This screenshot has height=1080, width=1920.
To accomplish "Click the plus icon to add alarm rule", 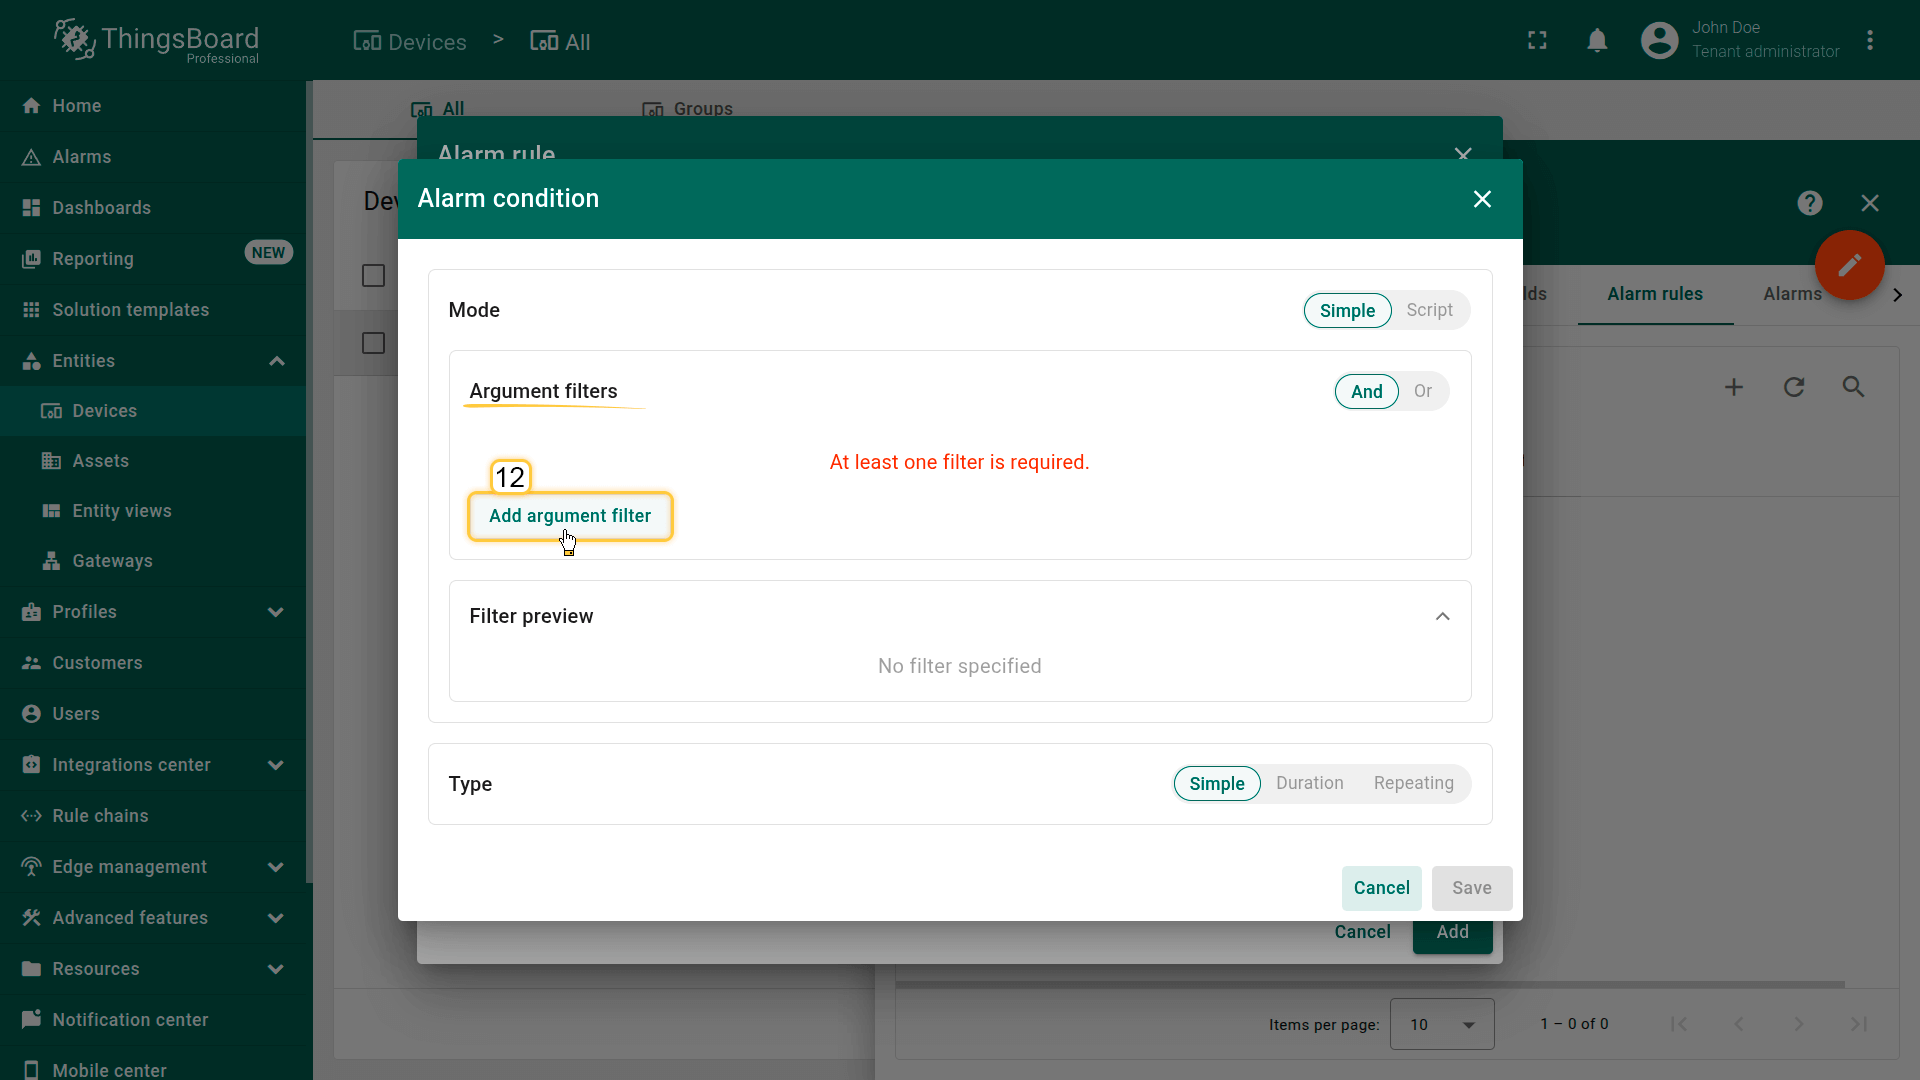I will click(x=1734, y=387).
